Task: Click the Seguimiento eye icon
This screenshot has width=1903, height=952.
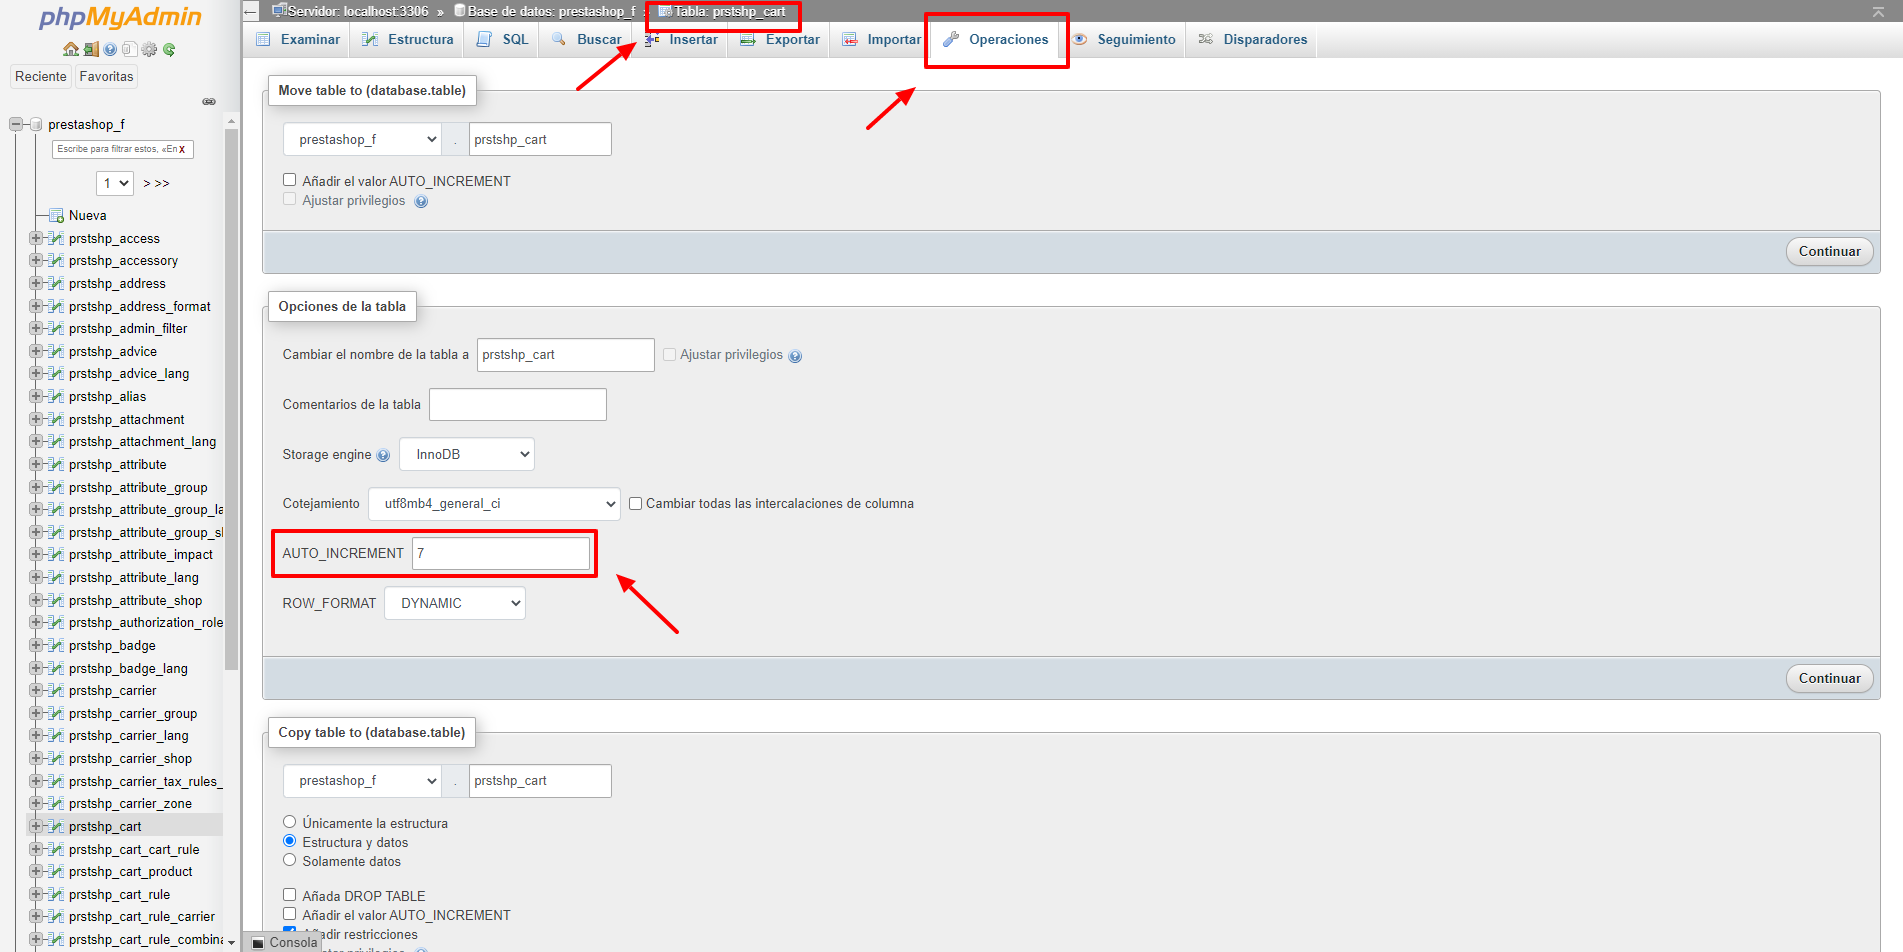Action: [1080, 39]
